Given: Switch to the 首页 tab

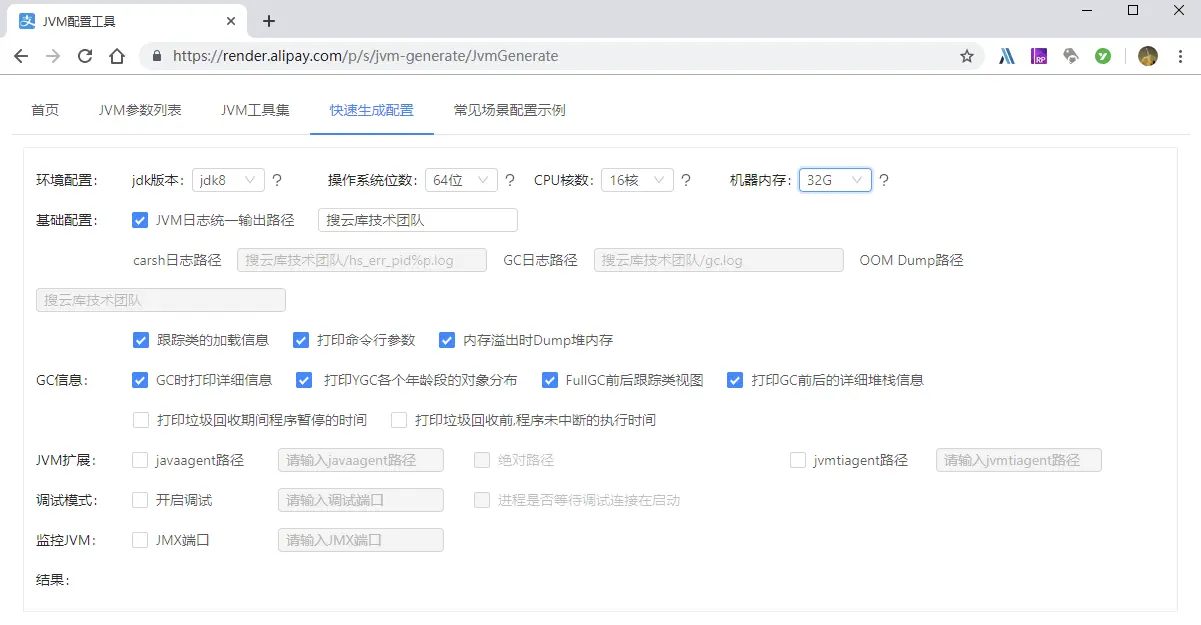Looking at the screenshot, I should (x=45, y=110).
